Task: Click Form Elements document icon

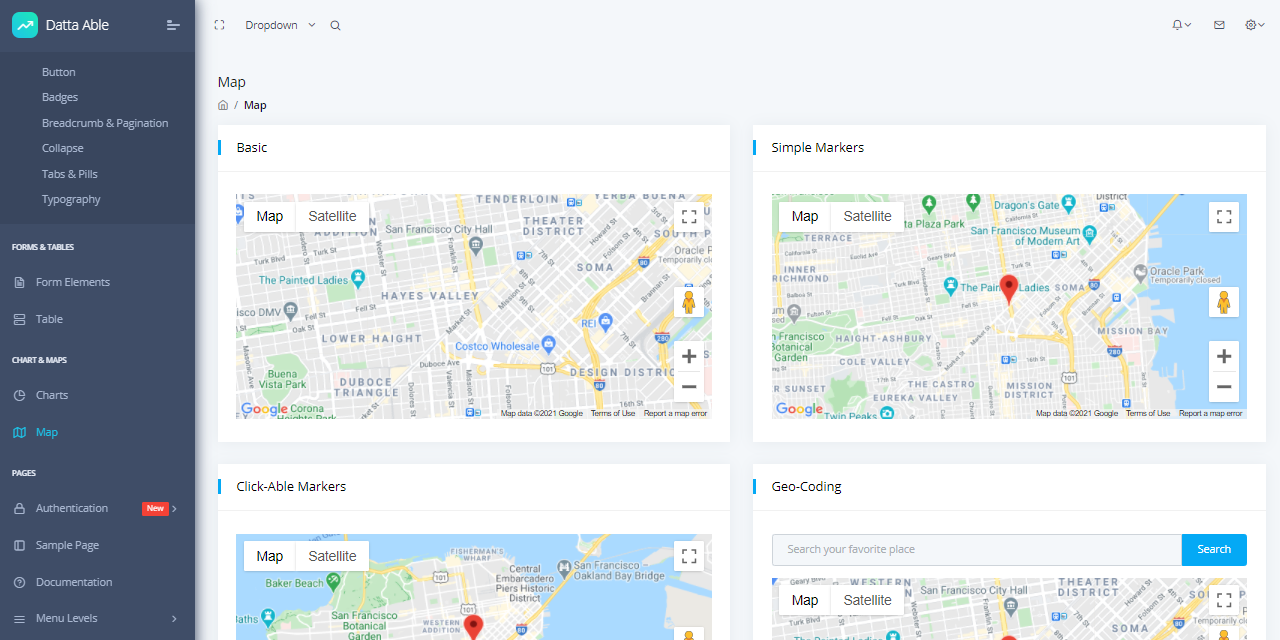Action: pyautogui.click(x=19, y=282)
